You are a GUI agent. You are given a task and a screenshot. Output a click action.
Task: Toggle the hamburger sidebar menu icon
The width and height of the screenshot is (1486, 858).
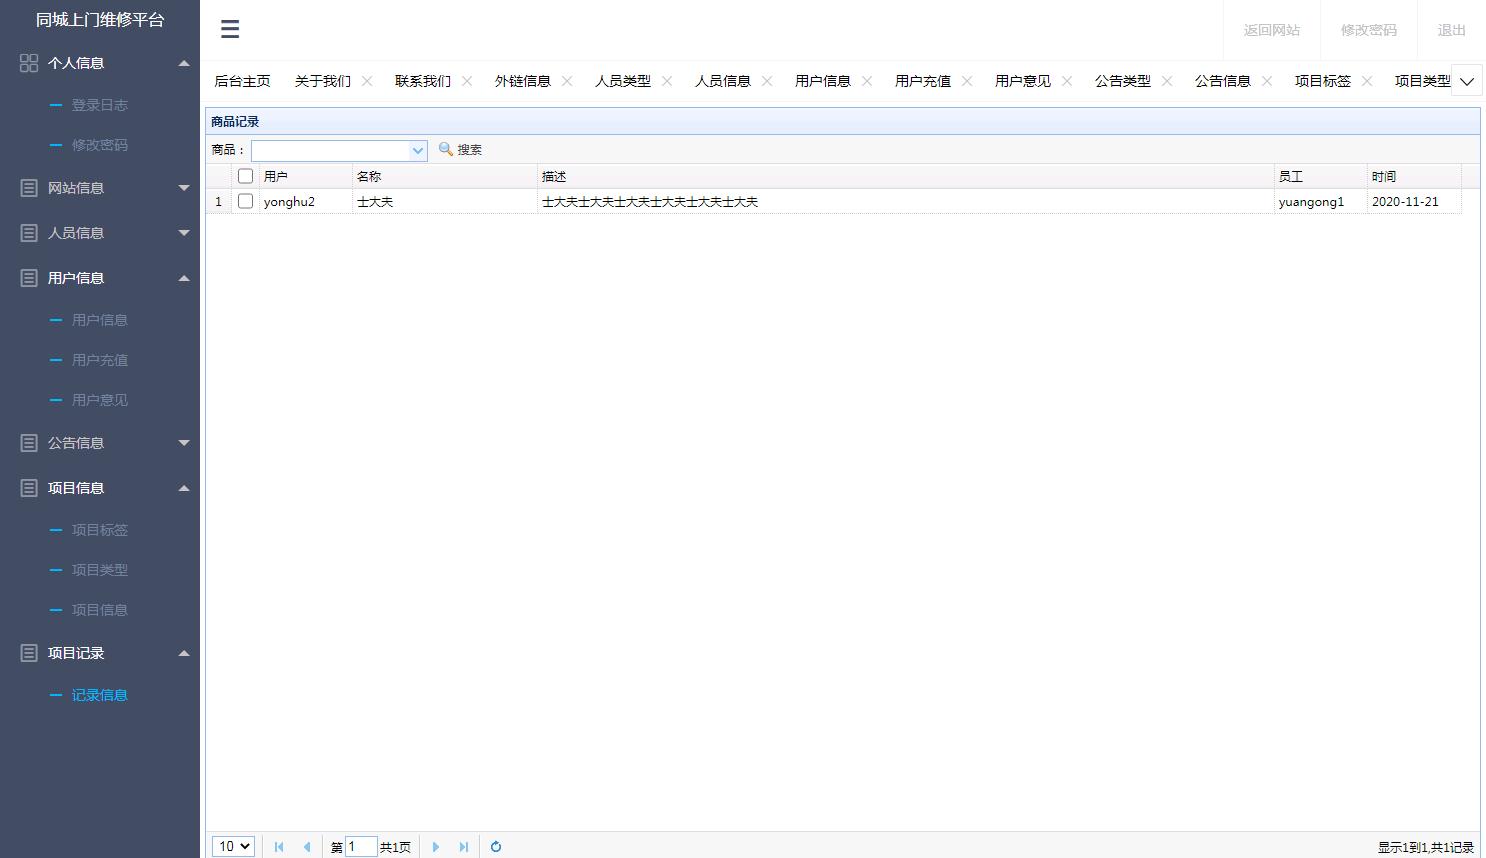pos(230,29)
